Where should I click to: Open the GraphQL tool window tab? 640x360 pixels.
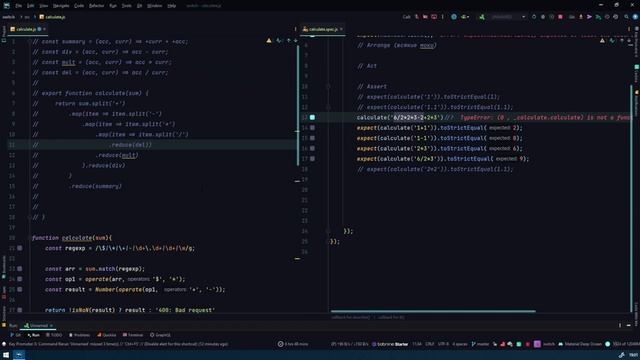[160, 335]
